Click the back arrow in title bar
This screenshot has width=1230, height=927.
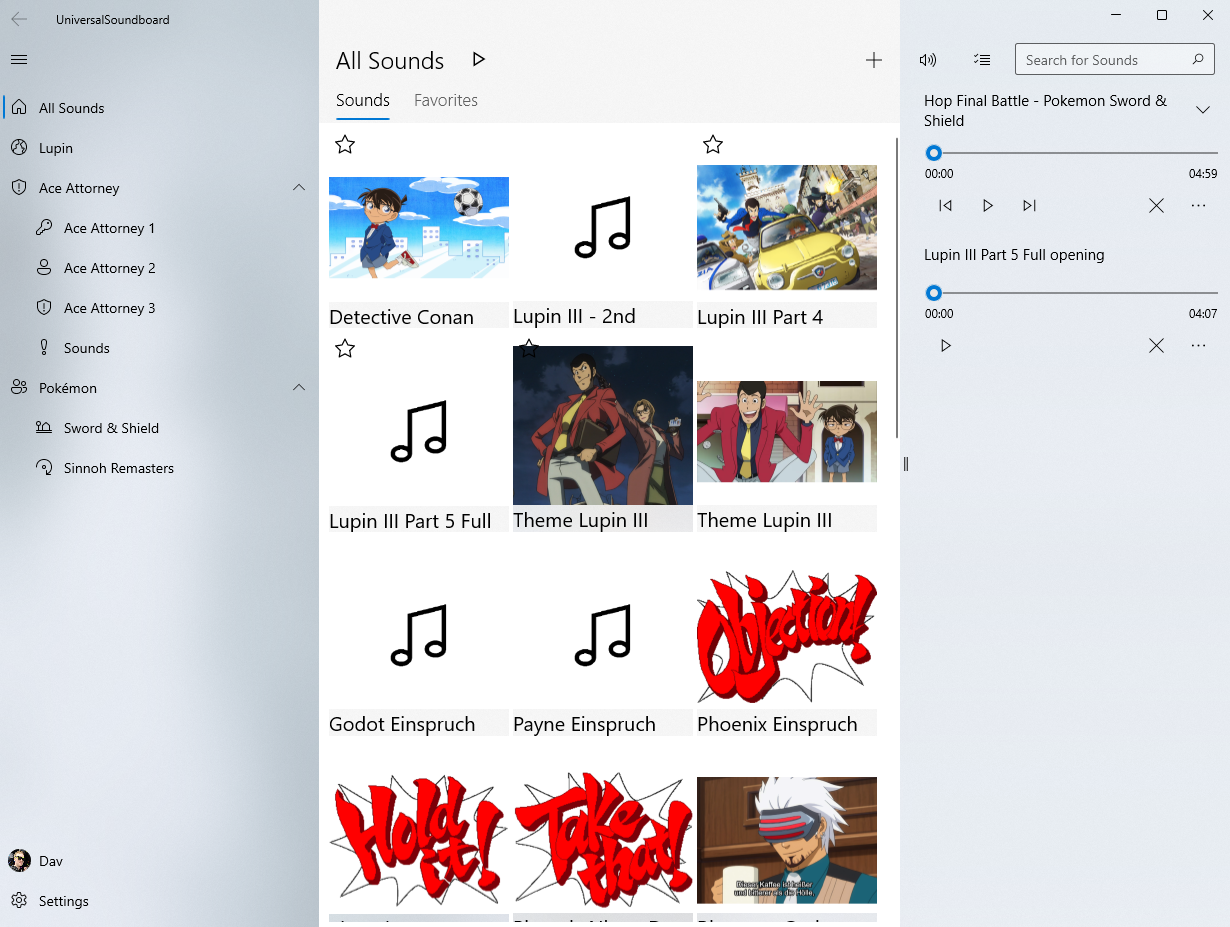19,19
